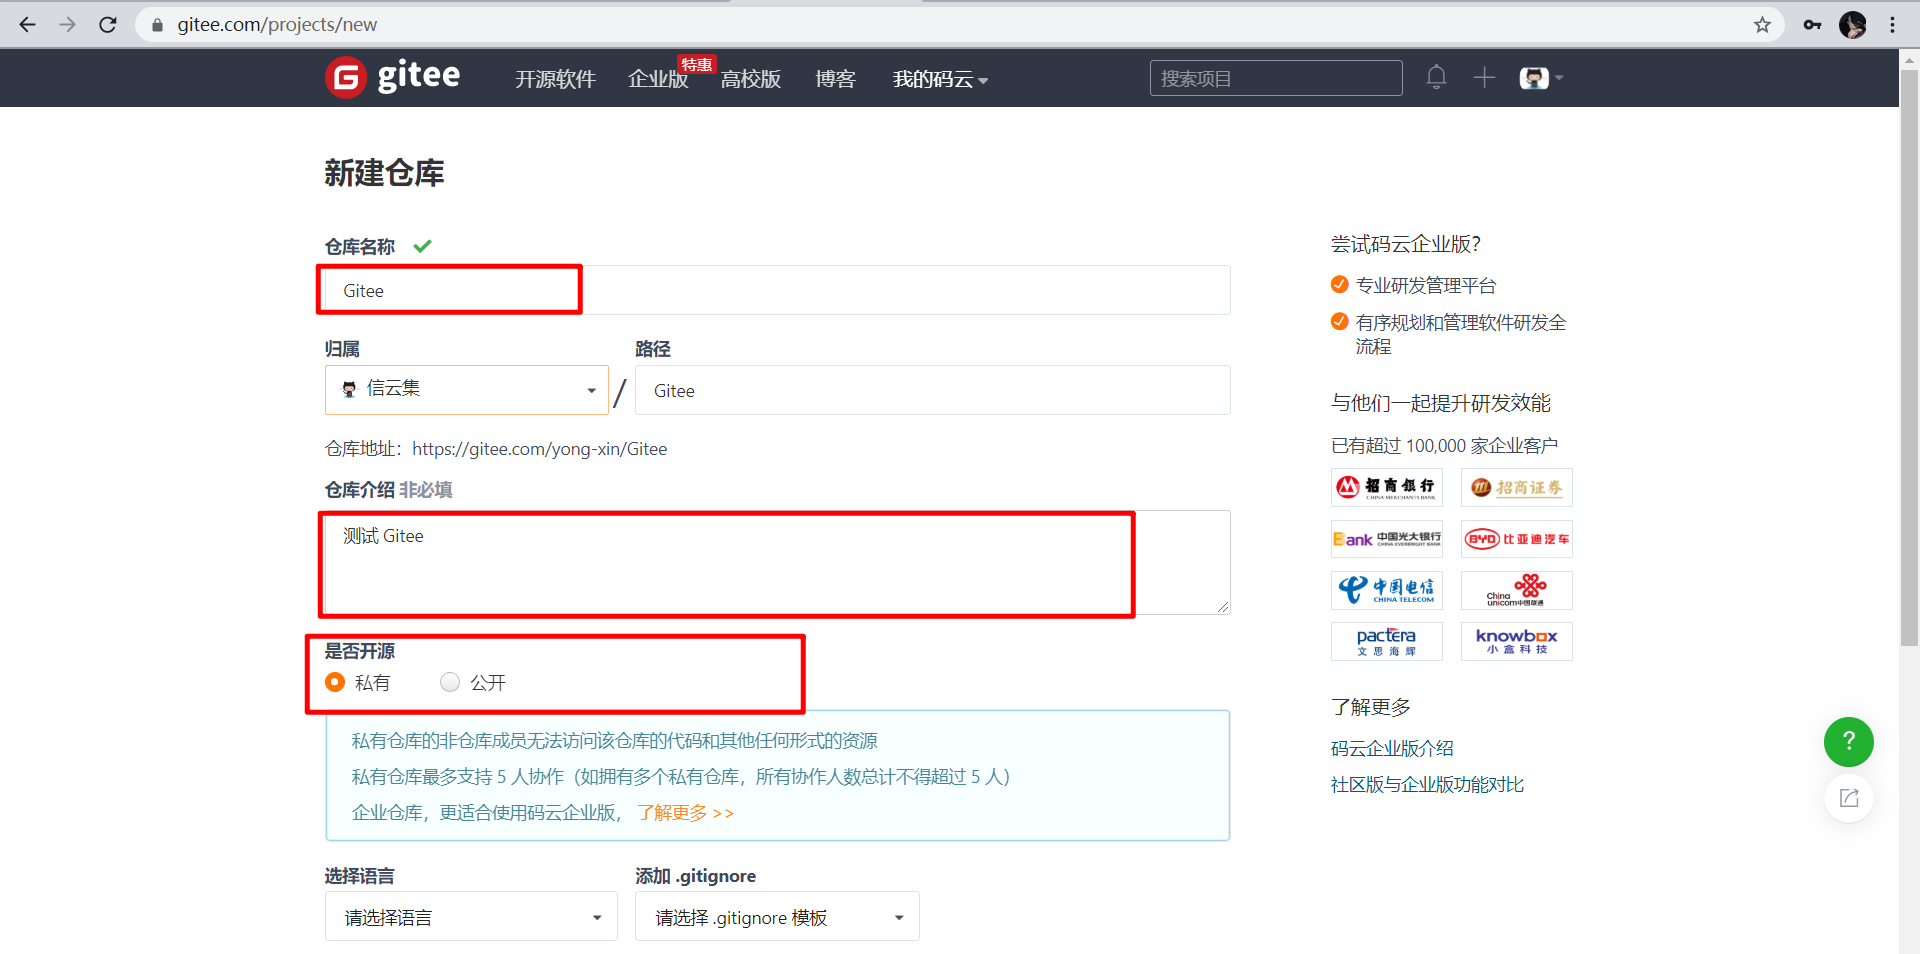Open the .gitignore template dropdown

(x=777, y=917)
